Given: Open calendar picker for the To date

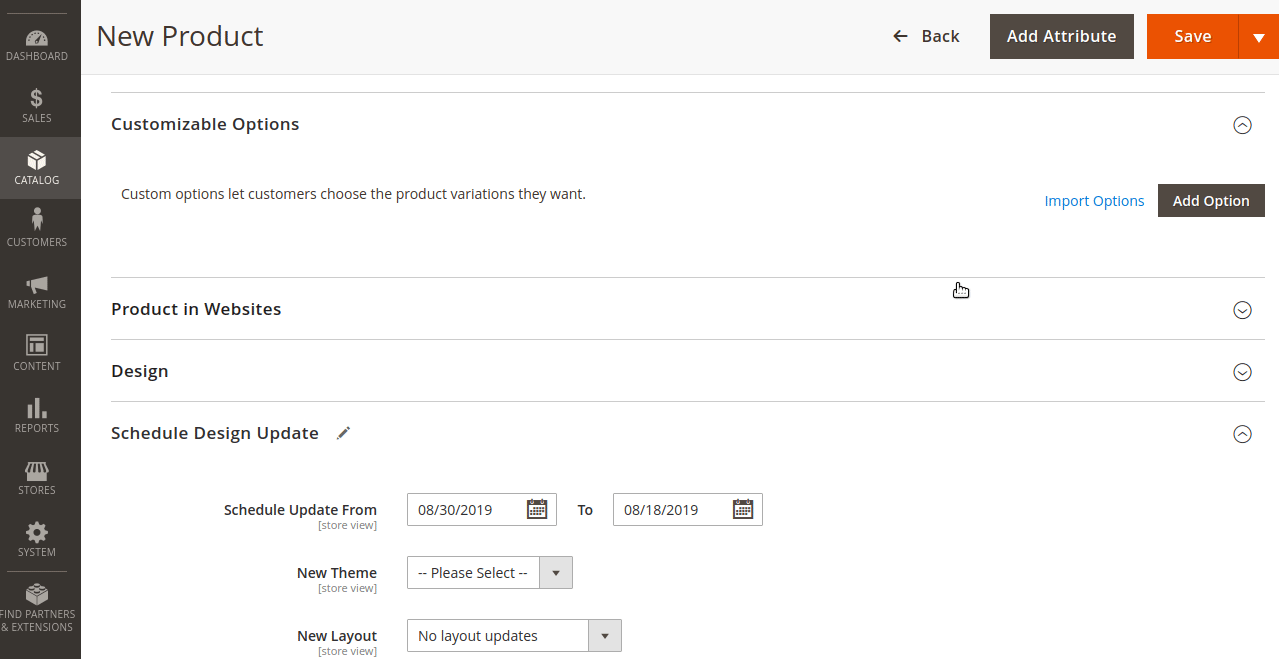Looking at the screenshot, I should pyautogui.click(x=743, y=509).
